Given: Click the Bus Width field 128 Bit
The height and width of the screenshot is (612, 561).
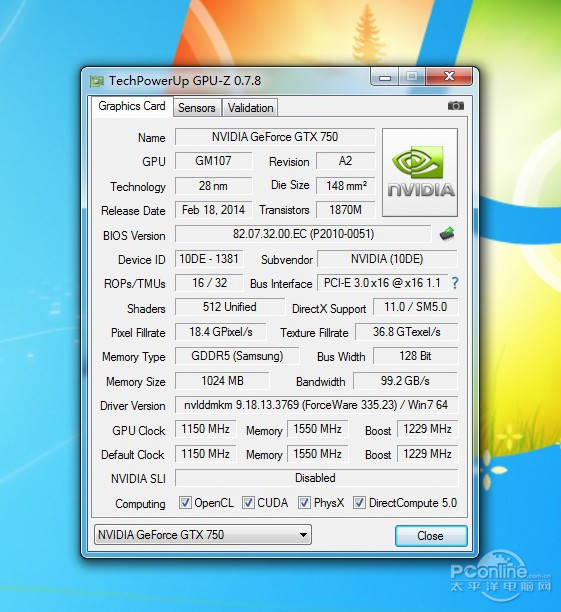Looking at the screenshot, I should coord(415,356).
